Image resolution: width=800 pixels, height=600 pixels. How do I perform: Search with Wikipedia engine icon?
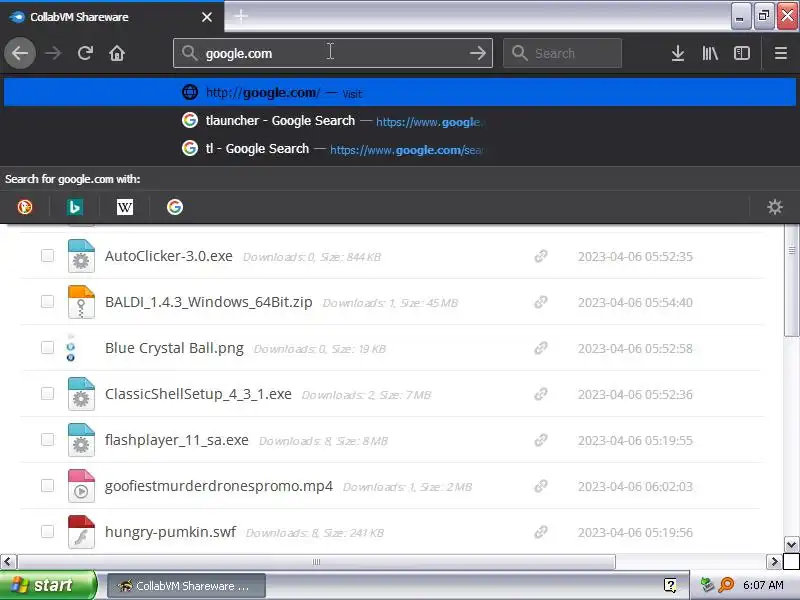click(x=125, y=207)
